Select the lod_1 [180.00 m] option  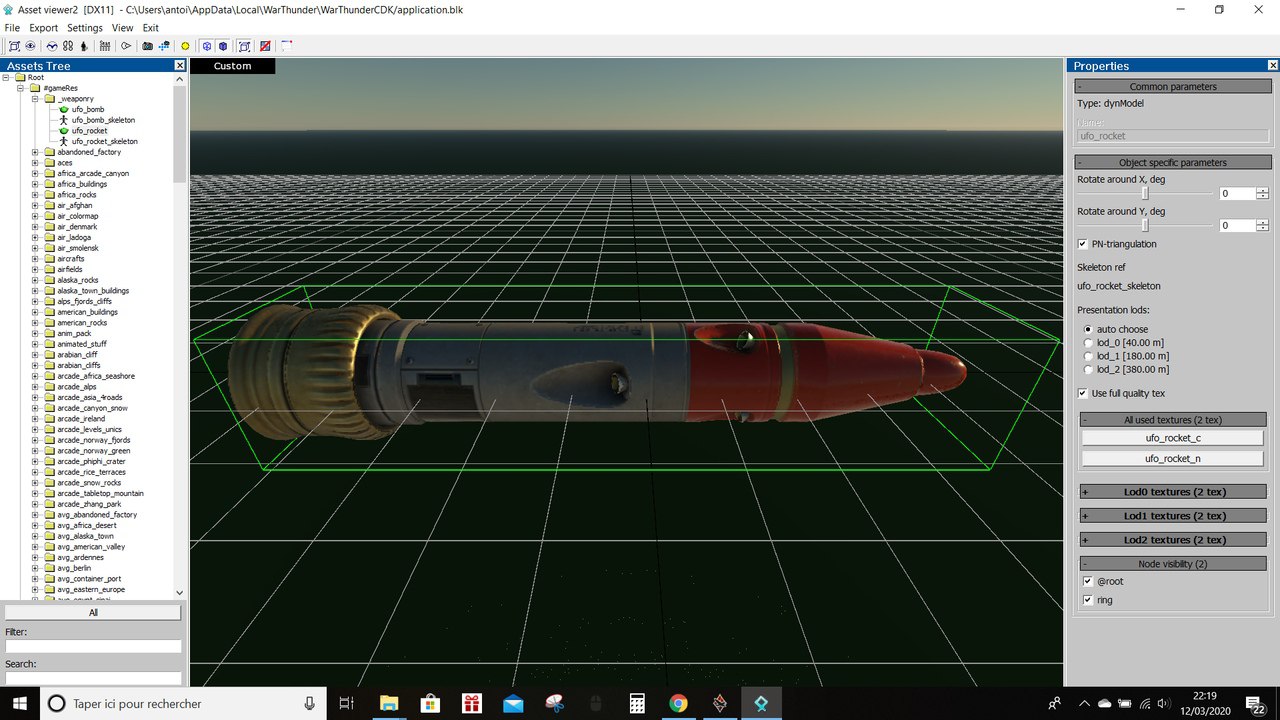(x=1088, y=356)
